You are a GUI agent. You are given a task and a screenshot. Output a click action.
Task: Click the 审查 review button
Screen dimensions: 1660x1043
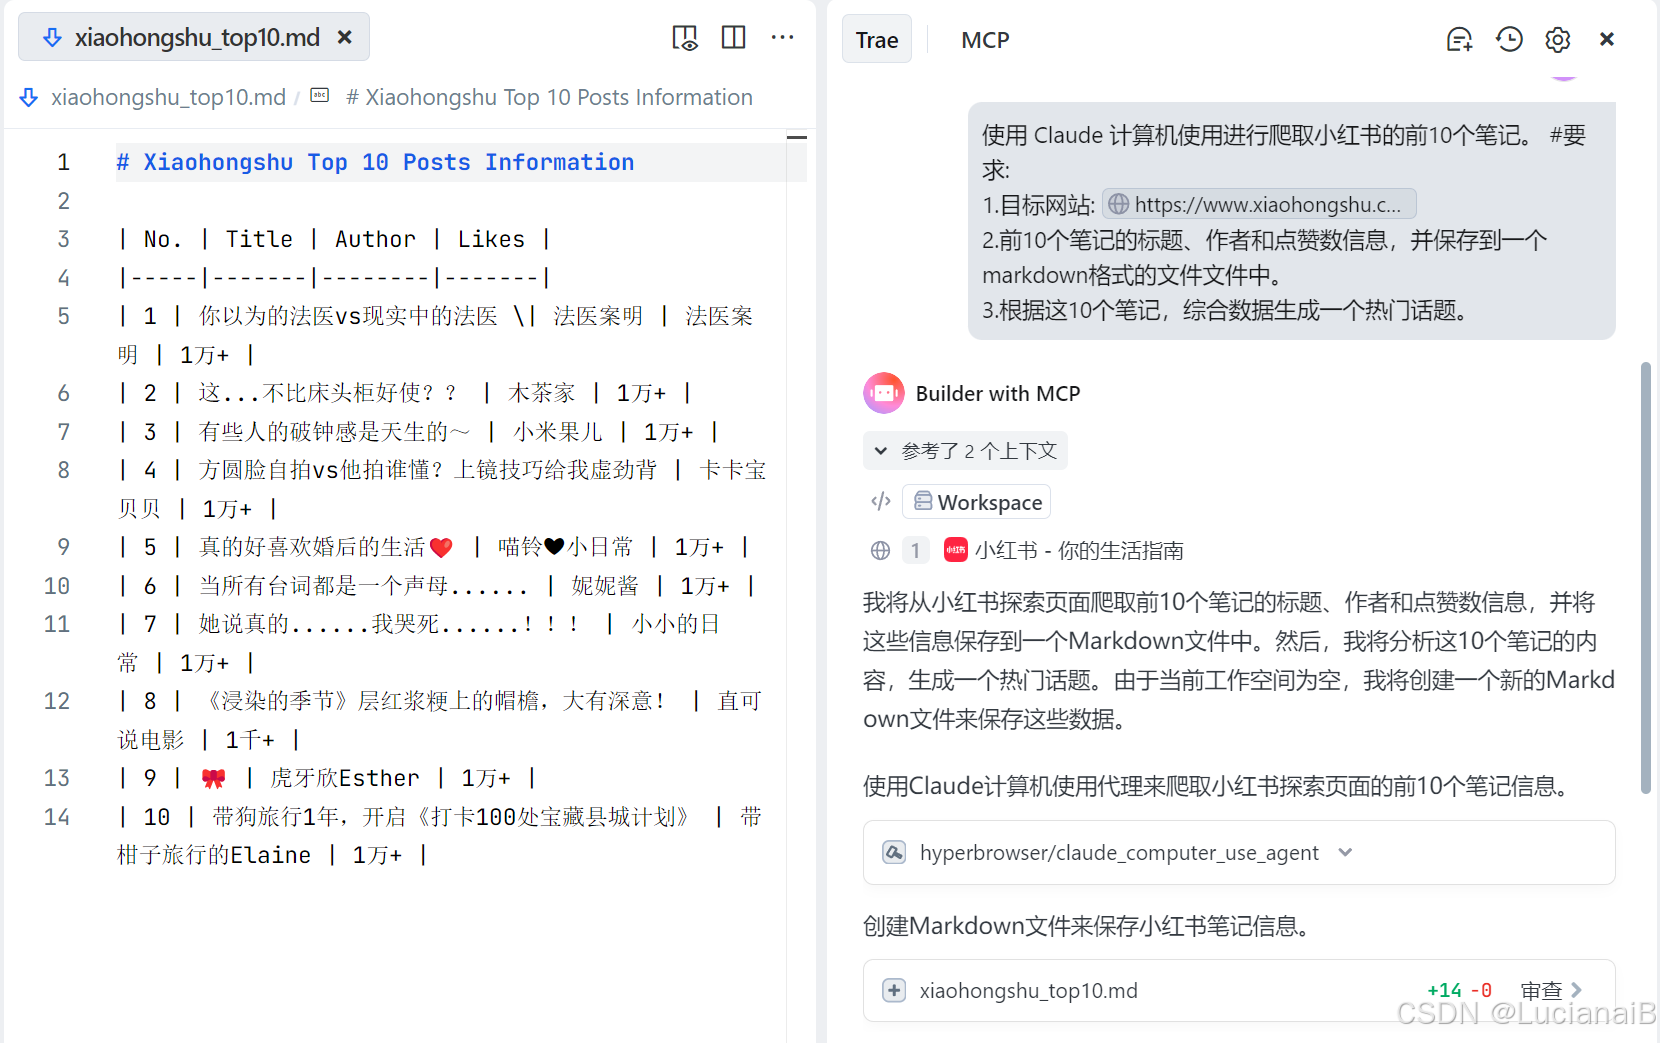(1543, 991)
